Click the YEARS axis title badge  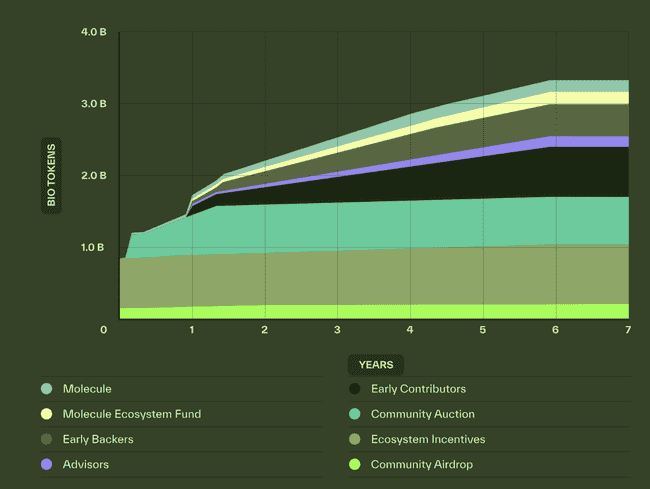pyautogui.click(x=376, y=365)
